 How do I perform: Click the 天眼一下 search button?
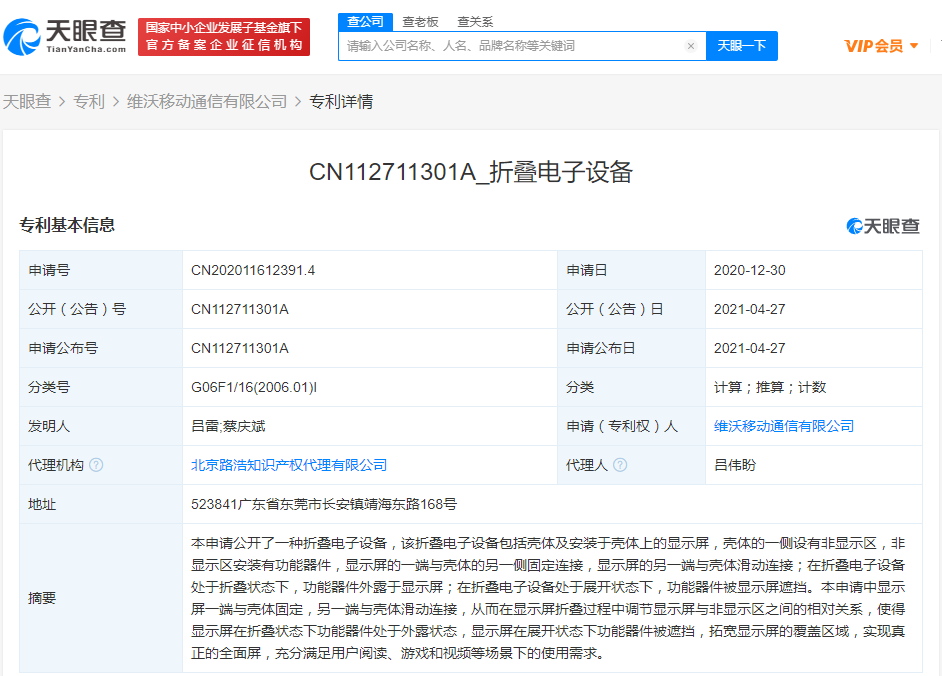(x=742, y=46)
